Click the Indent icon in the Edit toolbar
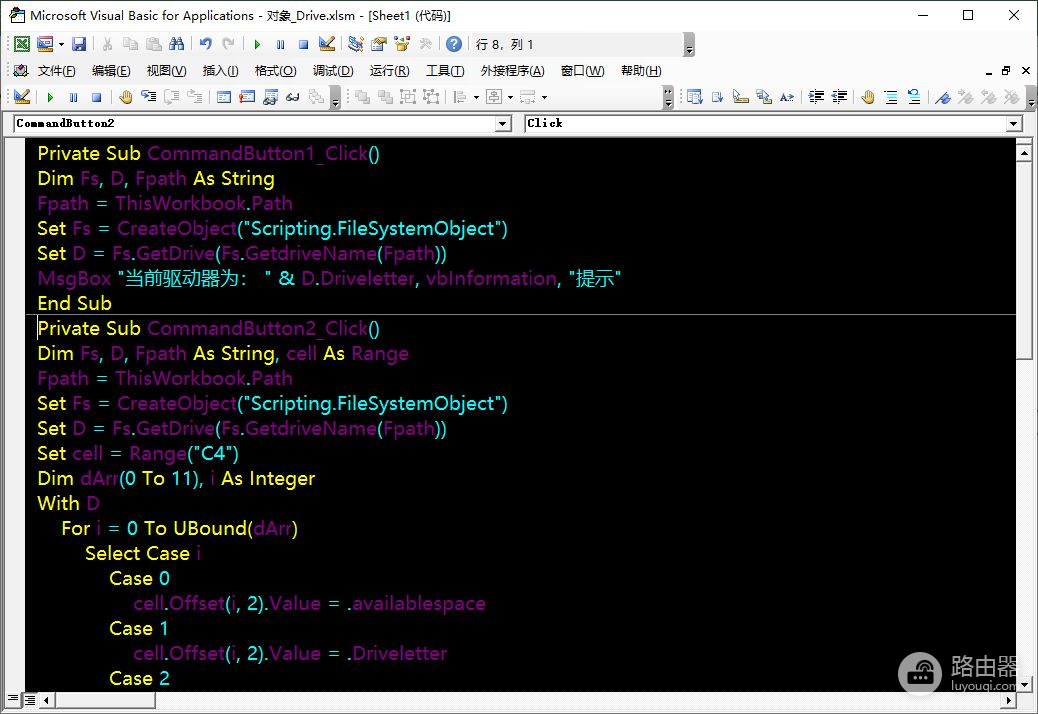Viewport: 1038px width, 714px height. tap(816, 97)
